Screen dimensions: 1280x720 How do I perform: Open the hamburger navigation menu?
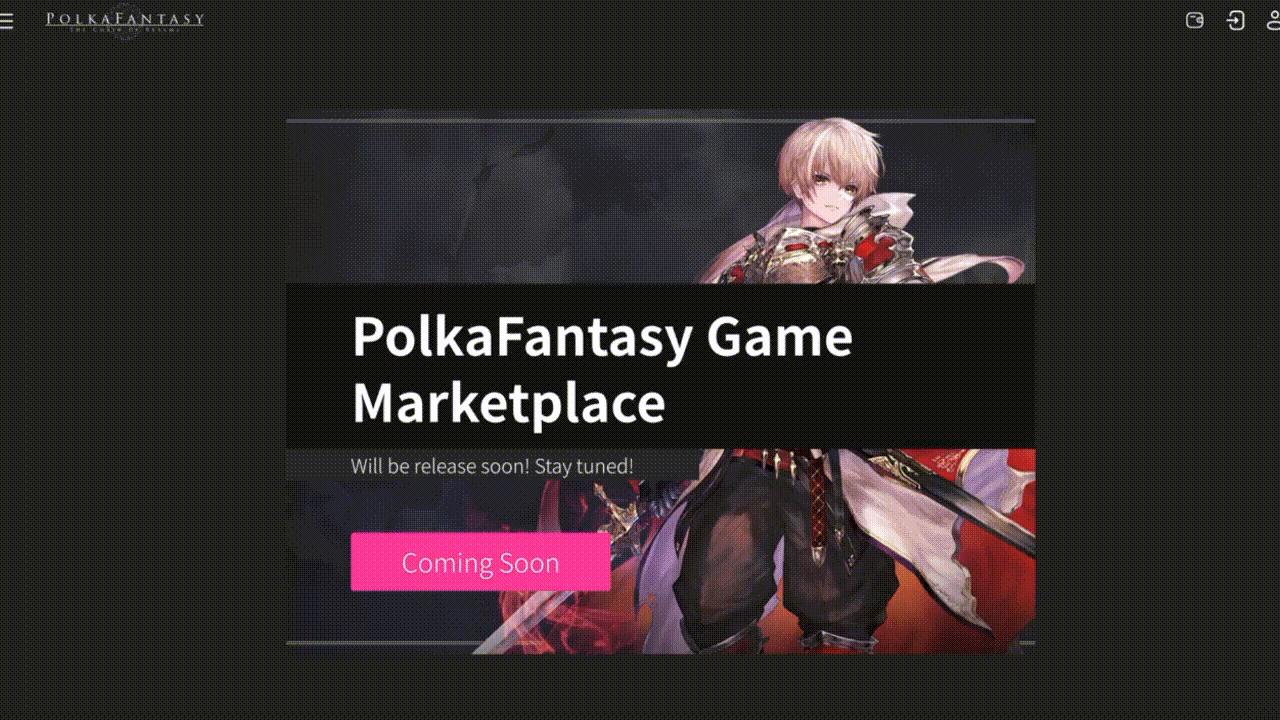click(x=6, y=20)
